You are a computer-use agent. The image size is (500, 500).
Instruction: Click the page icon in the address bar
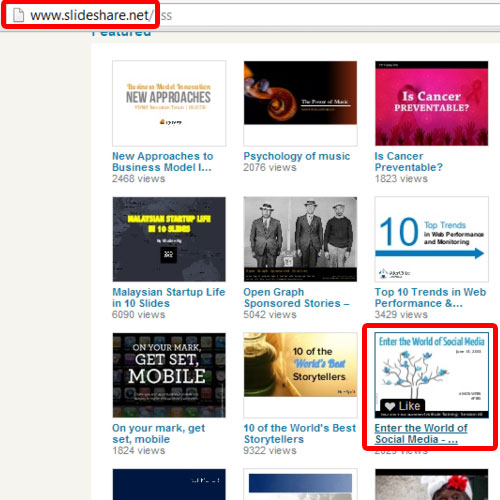point(19,15)
